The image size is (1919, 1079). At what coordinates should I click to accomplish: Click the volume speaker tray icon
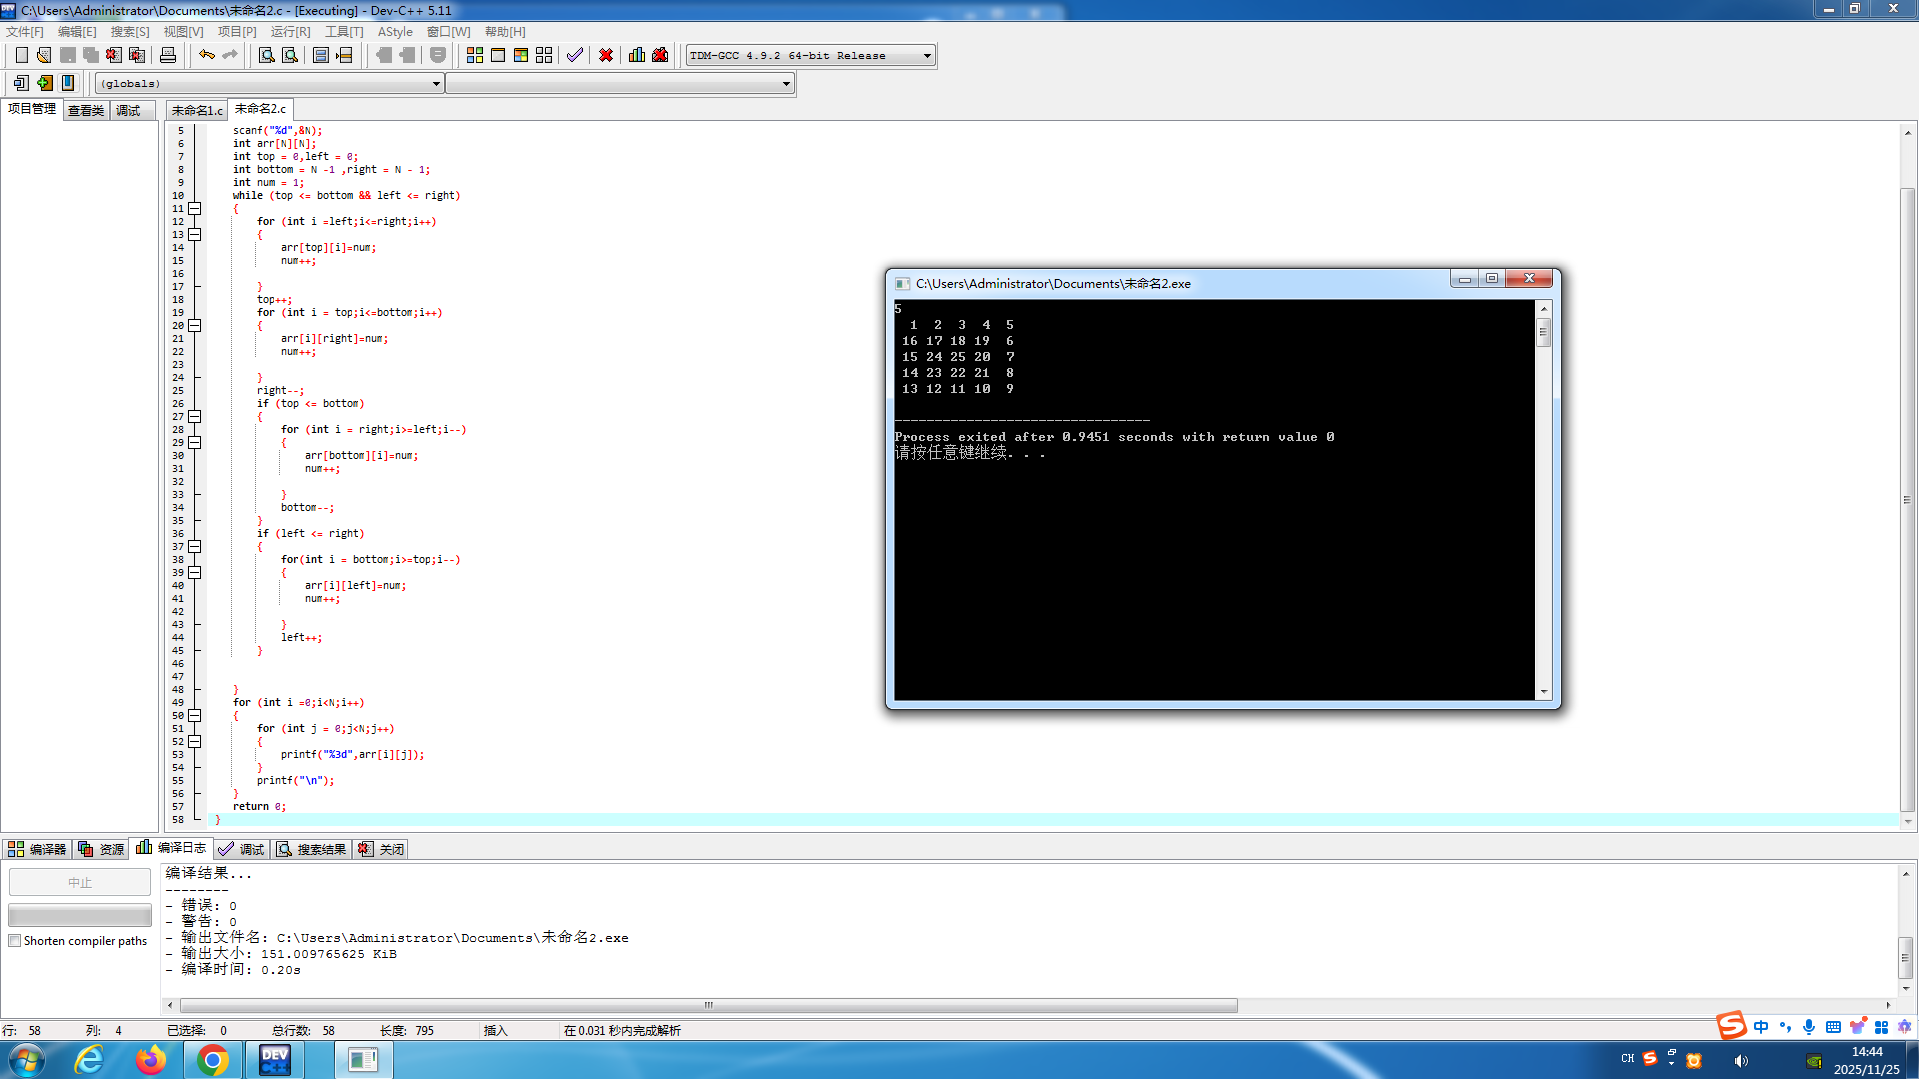coord(1741,1061)
